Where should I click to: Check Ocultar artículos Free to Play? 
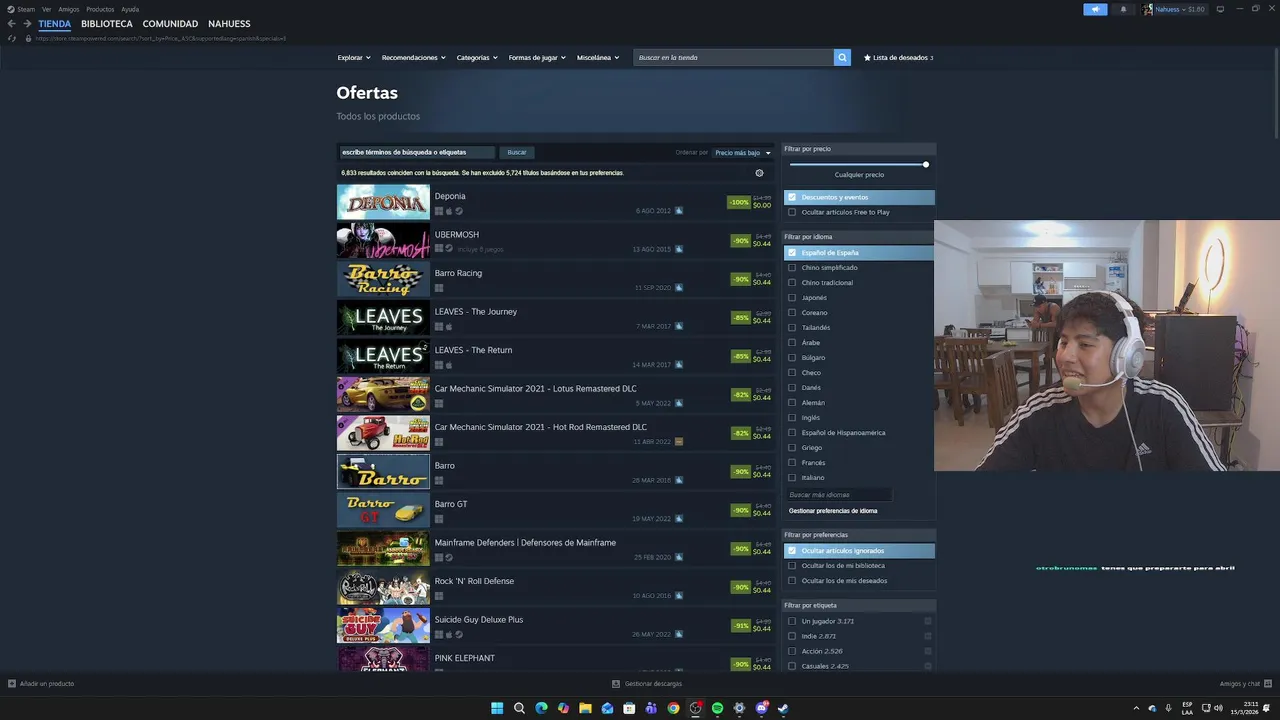point(792,212)
